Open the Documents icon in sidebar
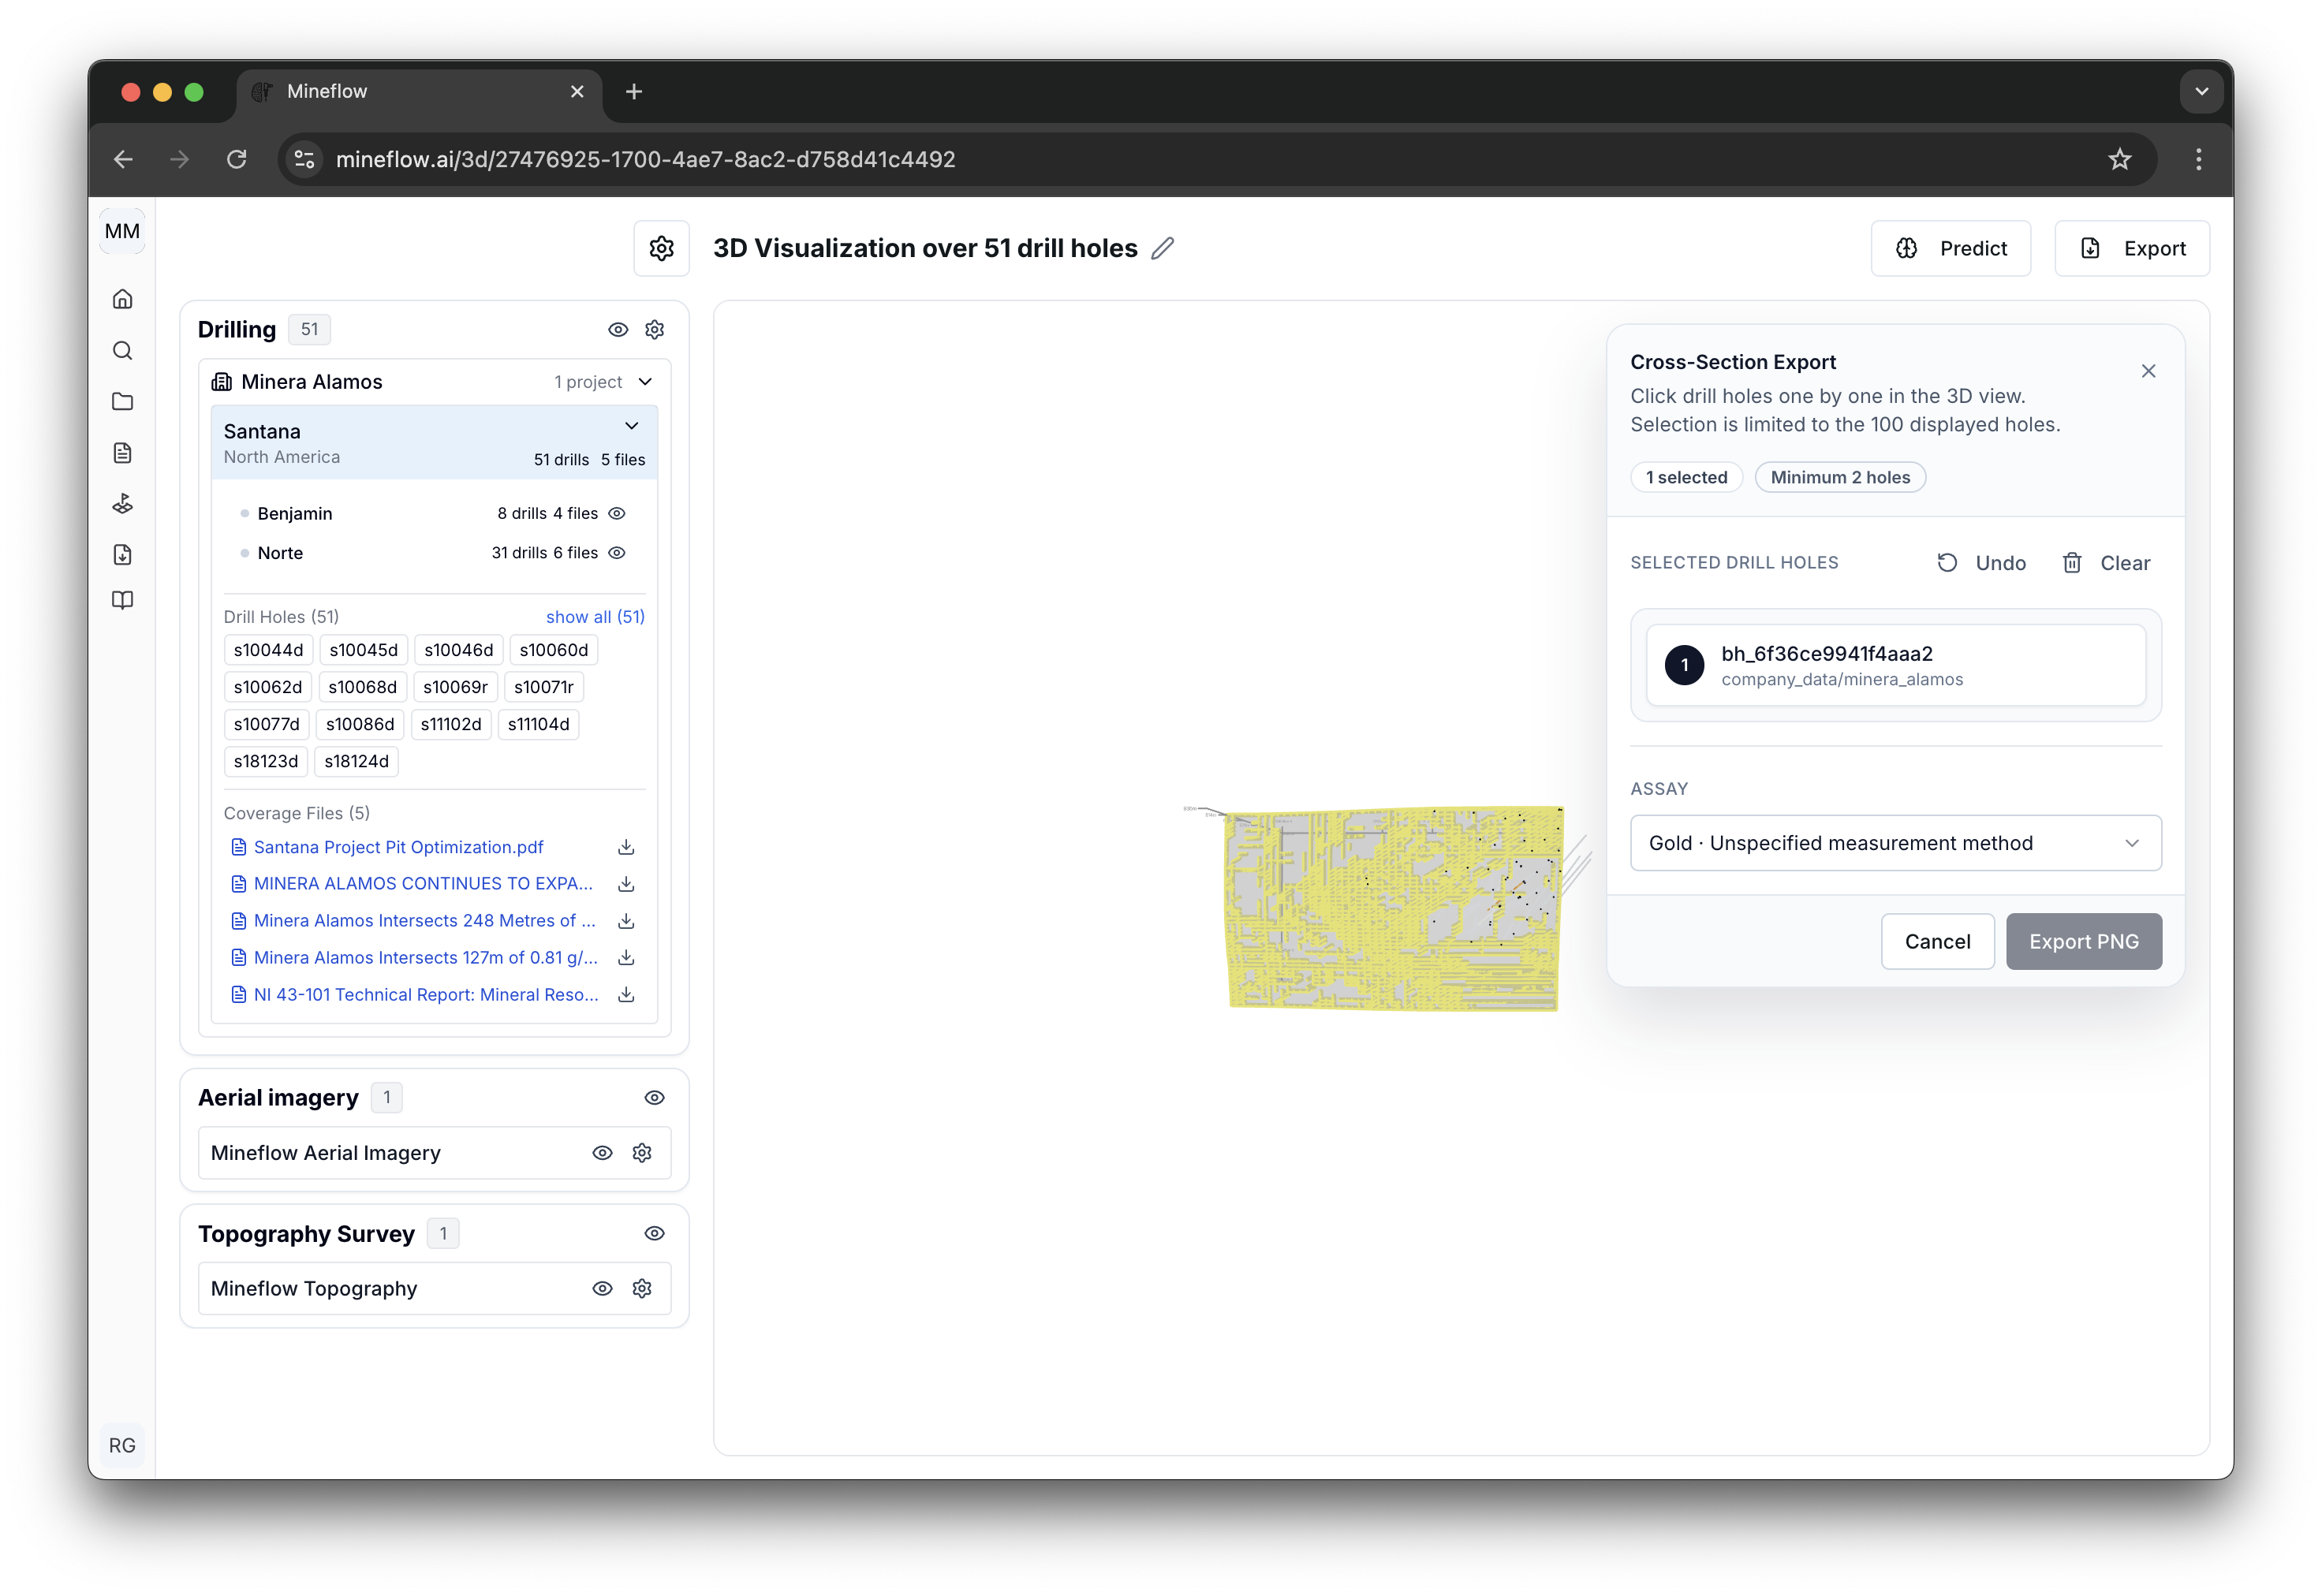 pos(122,452)
